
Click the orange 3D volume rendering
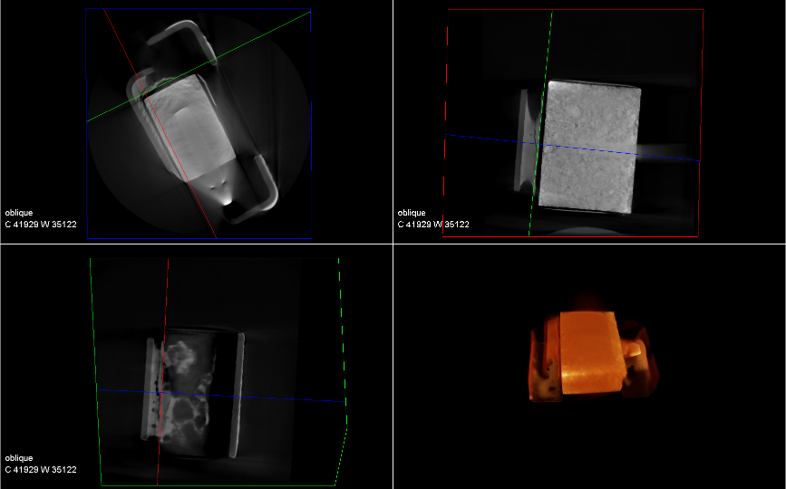(590, 355)
